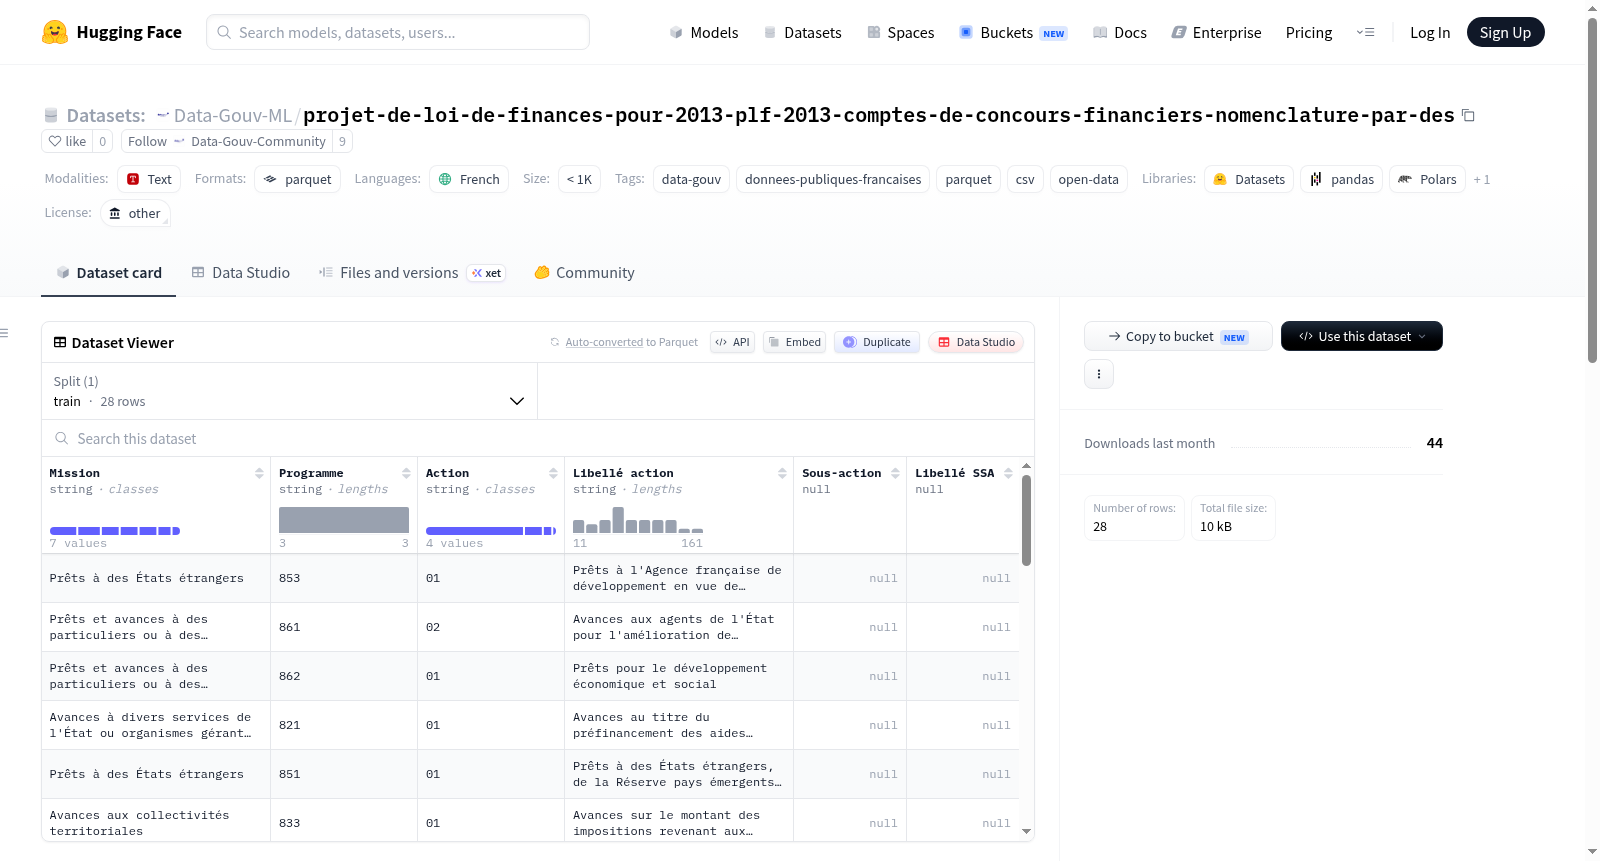The width and height of the screenshot is (1600, 861).
Task: Select the open-data tag
Action: [1088, 179]
